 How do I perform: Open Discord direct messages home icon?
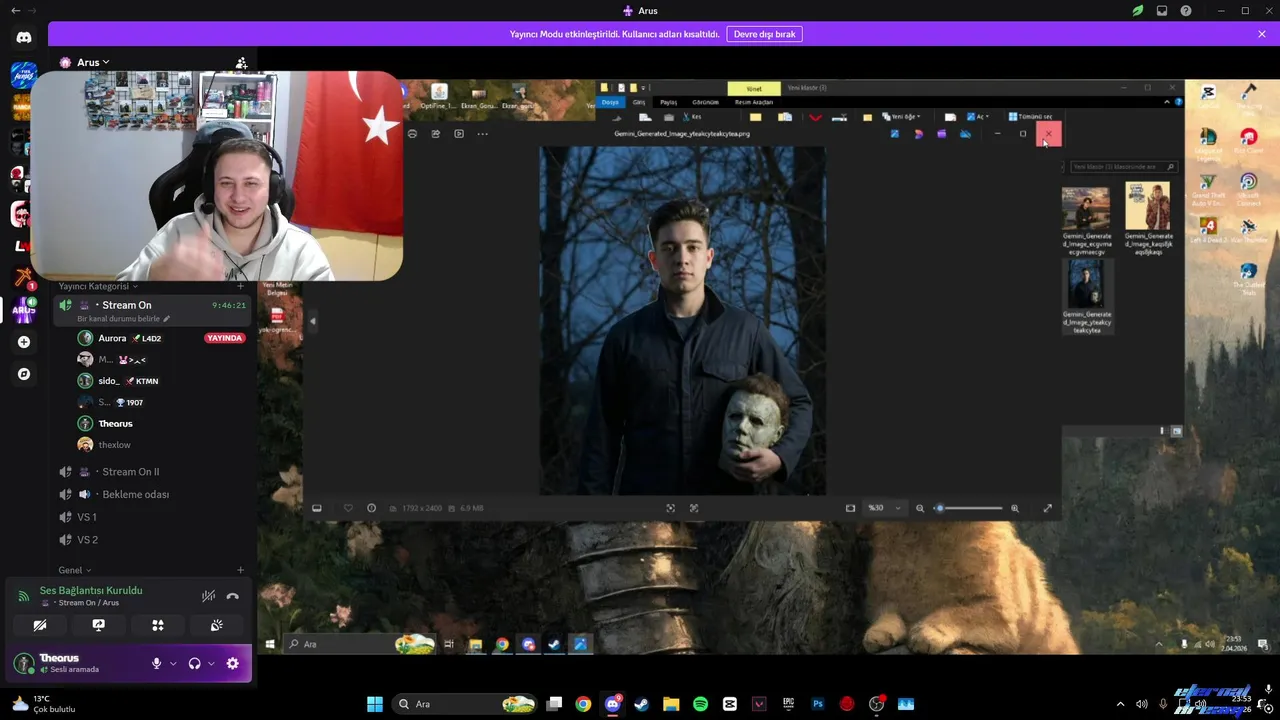click(24, 38)
